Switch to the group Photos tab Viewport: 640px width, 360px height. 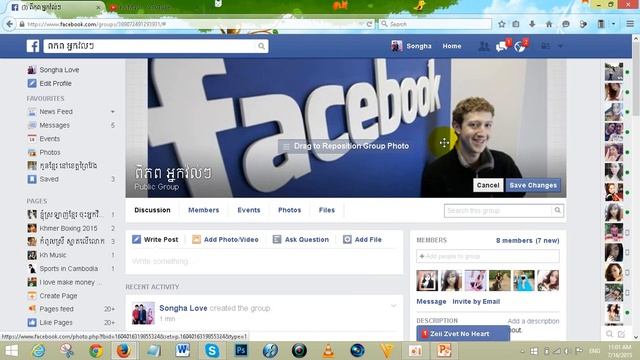coord(289,210)
